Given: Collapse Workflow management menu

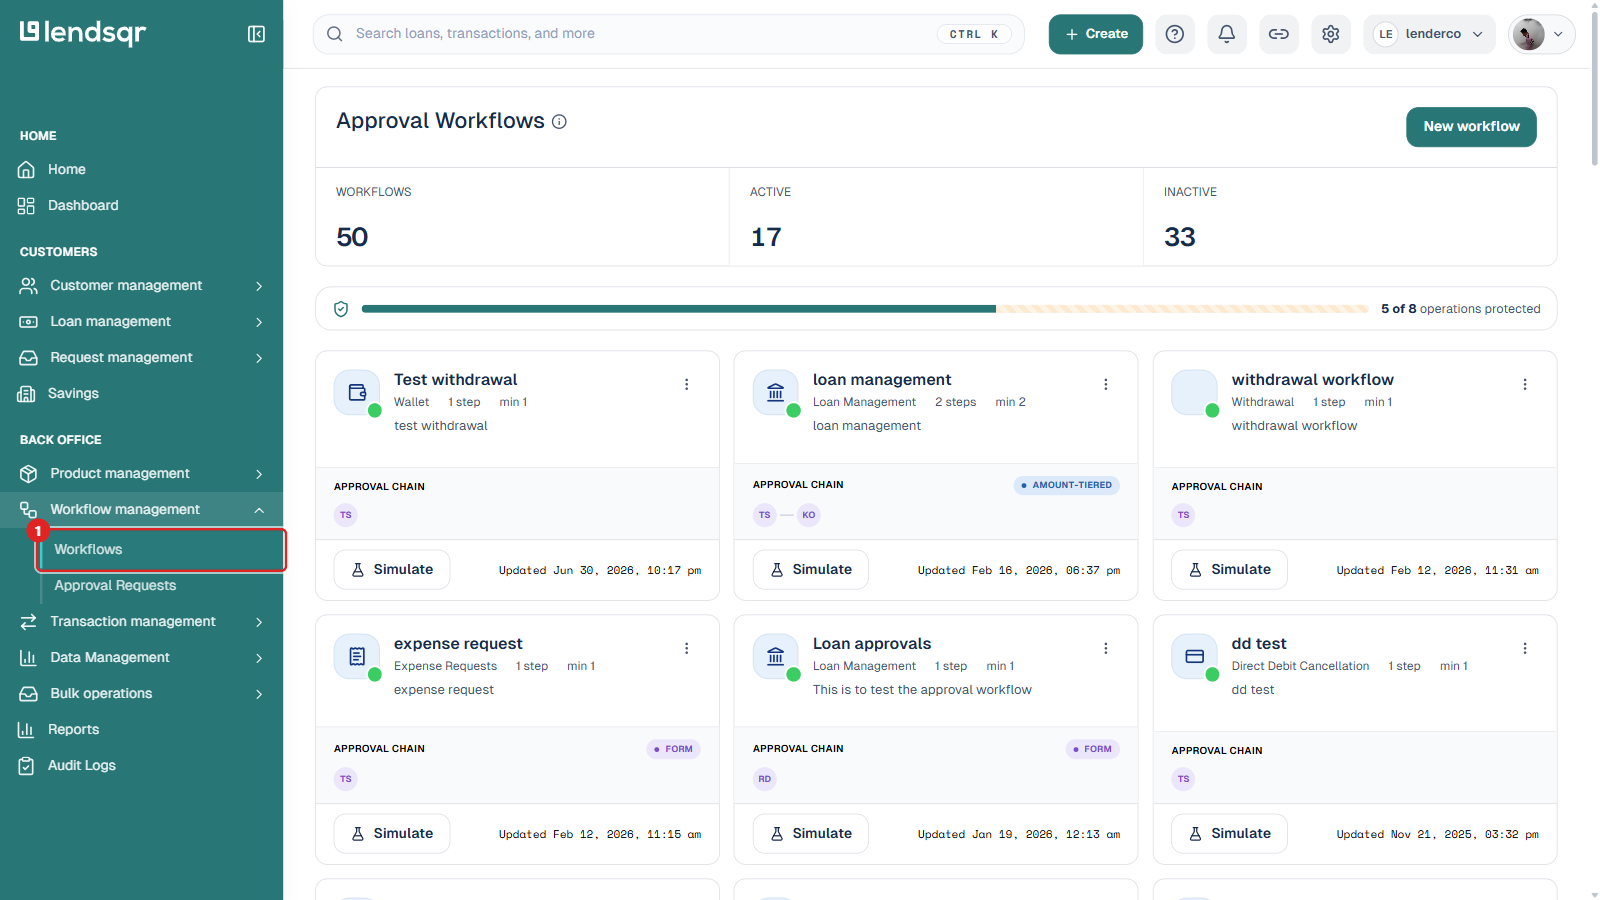Looking at the screenshot, I should click(141, 510).
